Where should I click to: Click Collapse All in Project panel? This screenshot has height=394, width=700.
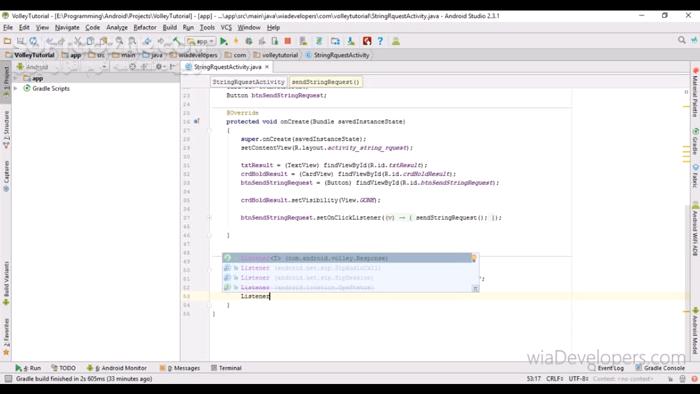[145, 67]
